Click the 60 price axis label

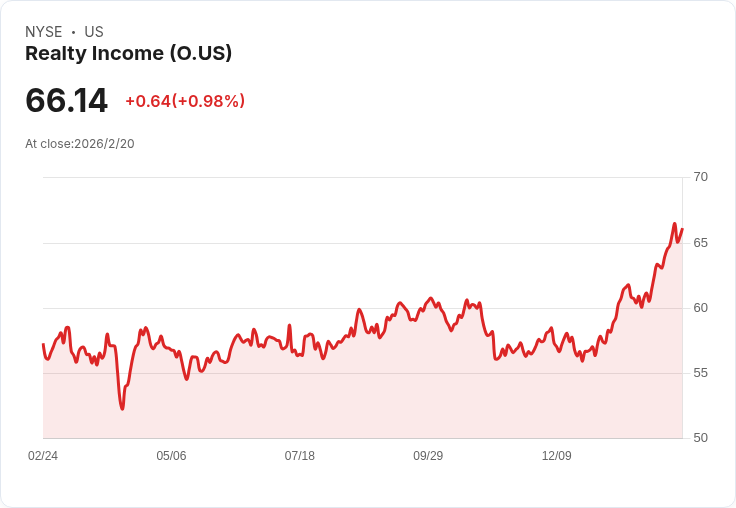[700, 308]
